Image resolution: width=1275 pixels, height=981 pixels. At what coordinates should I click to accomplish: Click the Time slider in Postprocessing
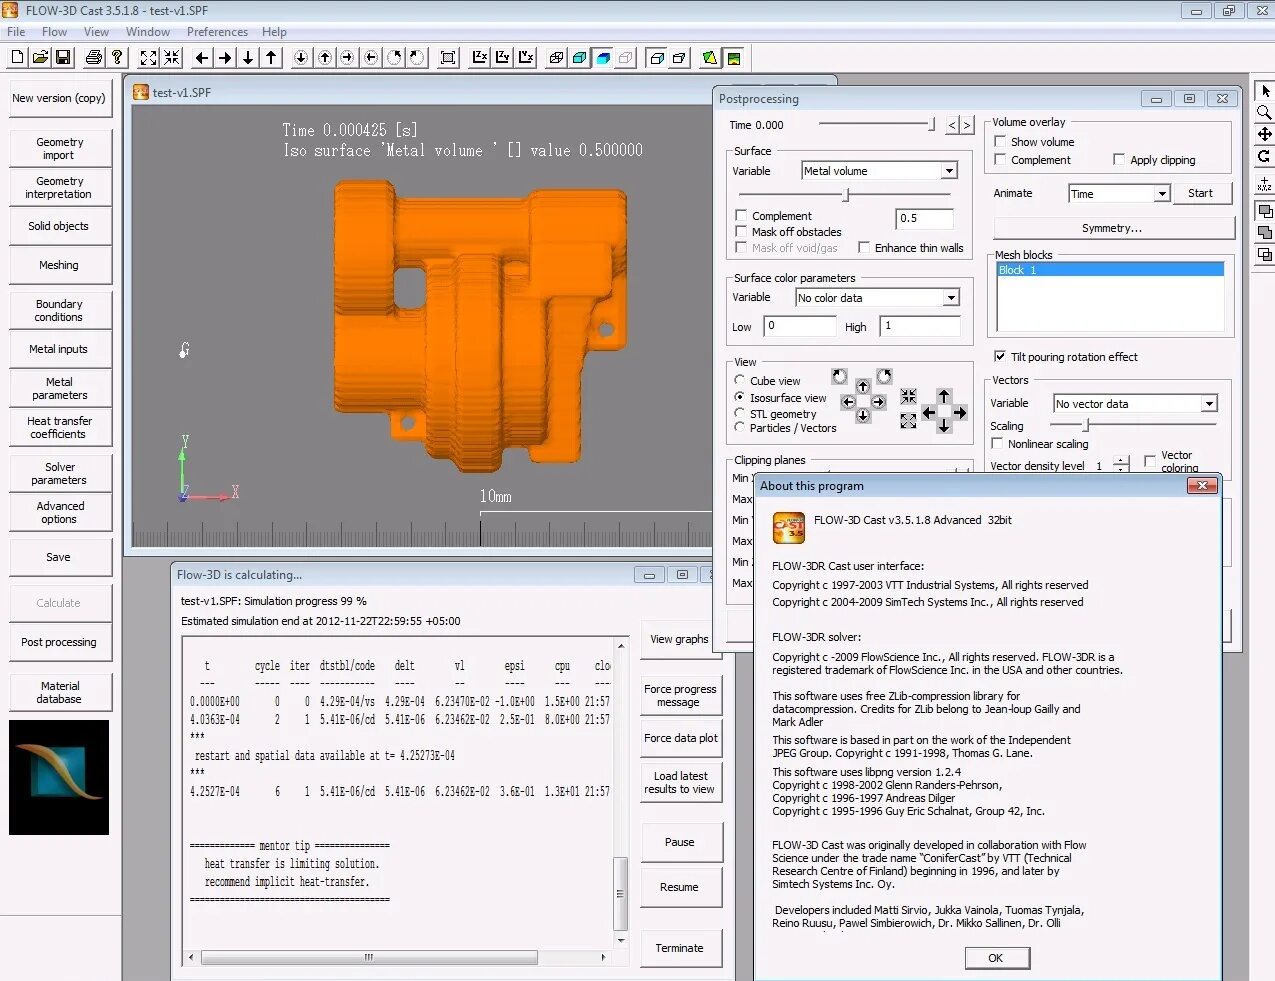[877, 124]
